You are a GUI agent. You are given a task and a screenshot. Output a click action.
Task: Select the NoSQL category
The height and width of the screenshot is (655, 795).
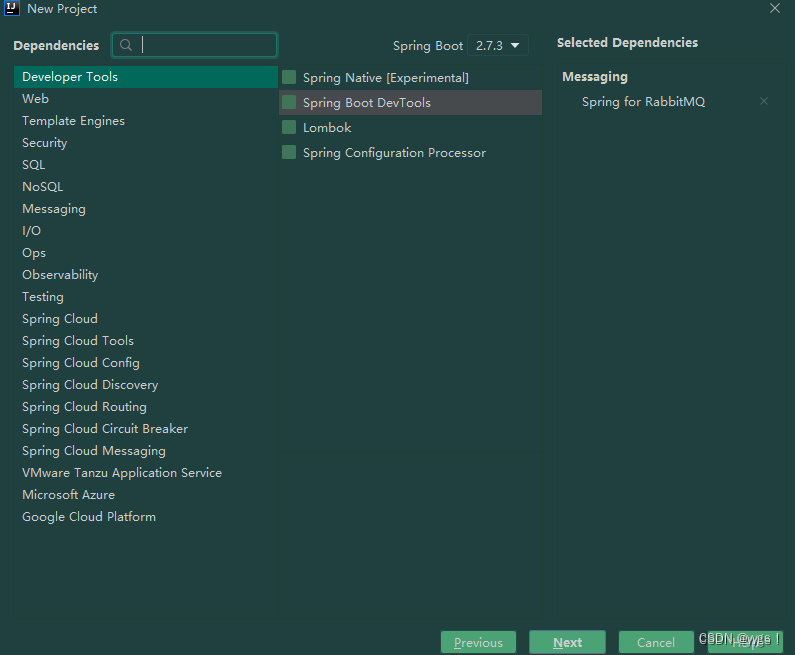point(146,187)
